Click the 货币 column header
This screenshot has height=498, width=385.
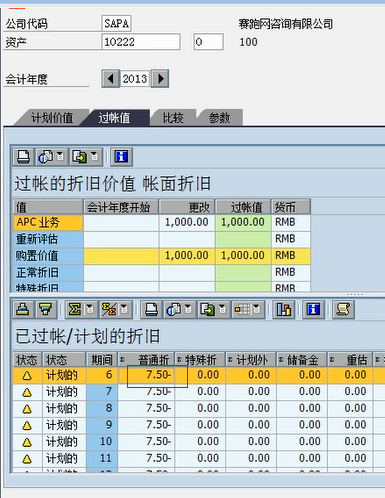291,207
